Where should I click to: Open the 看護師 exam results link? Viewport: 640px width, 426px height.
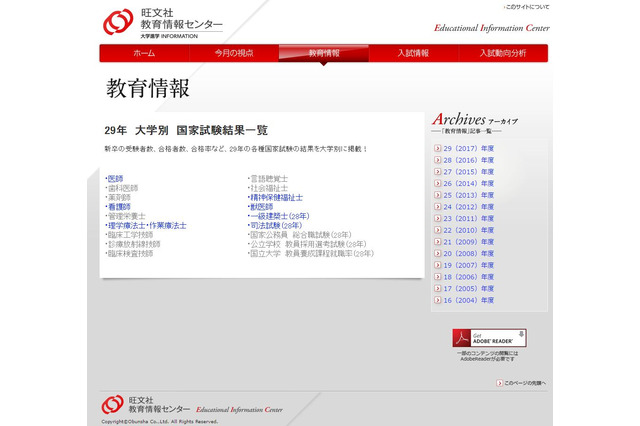click(x=119, y=207)
